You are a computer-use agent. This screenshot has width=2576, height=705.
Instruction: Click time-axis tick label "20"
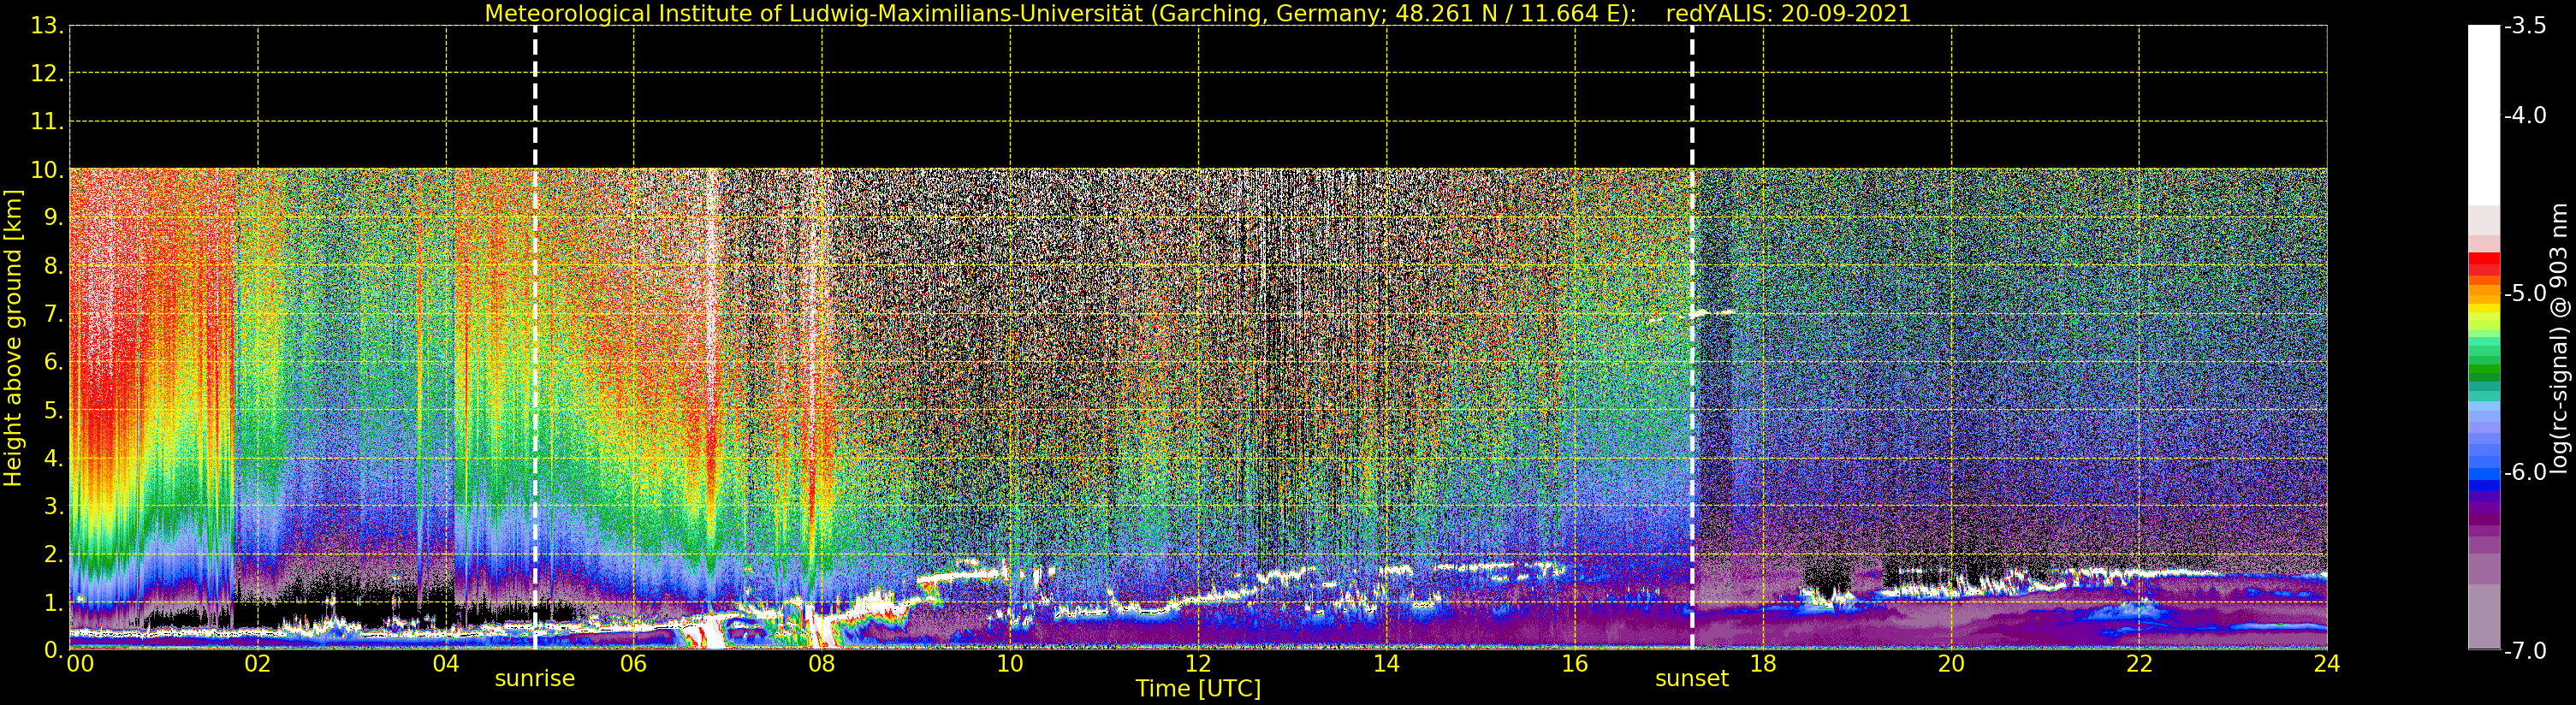(1951, 663)
